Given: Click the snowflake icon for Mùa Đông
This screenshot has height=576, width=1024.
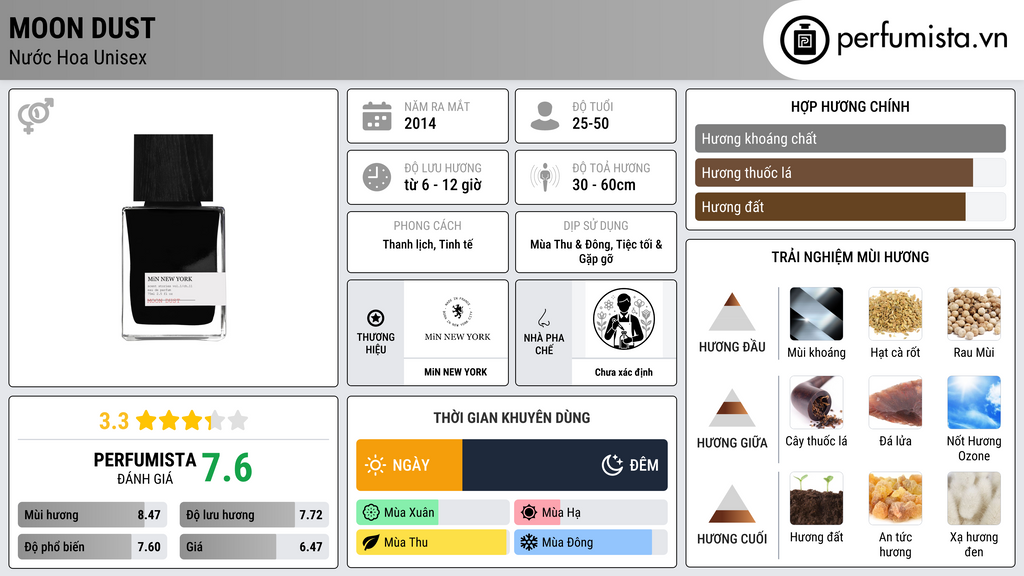Looking at the screenshot, I should (x=529, y=542).
